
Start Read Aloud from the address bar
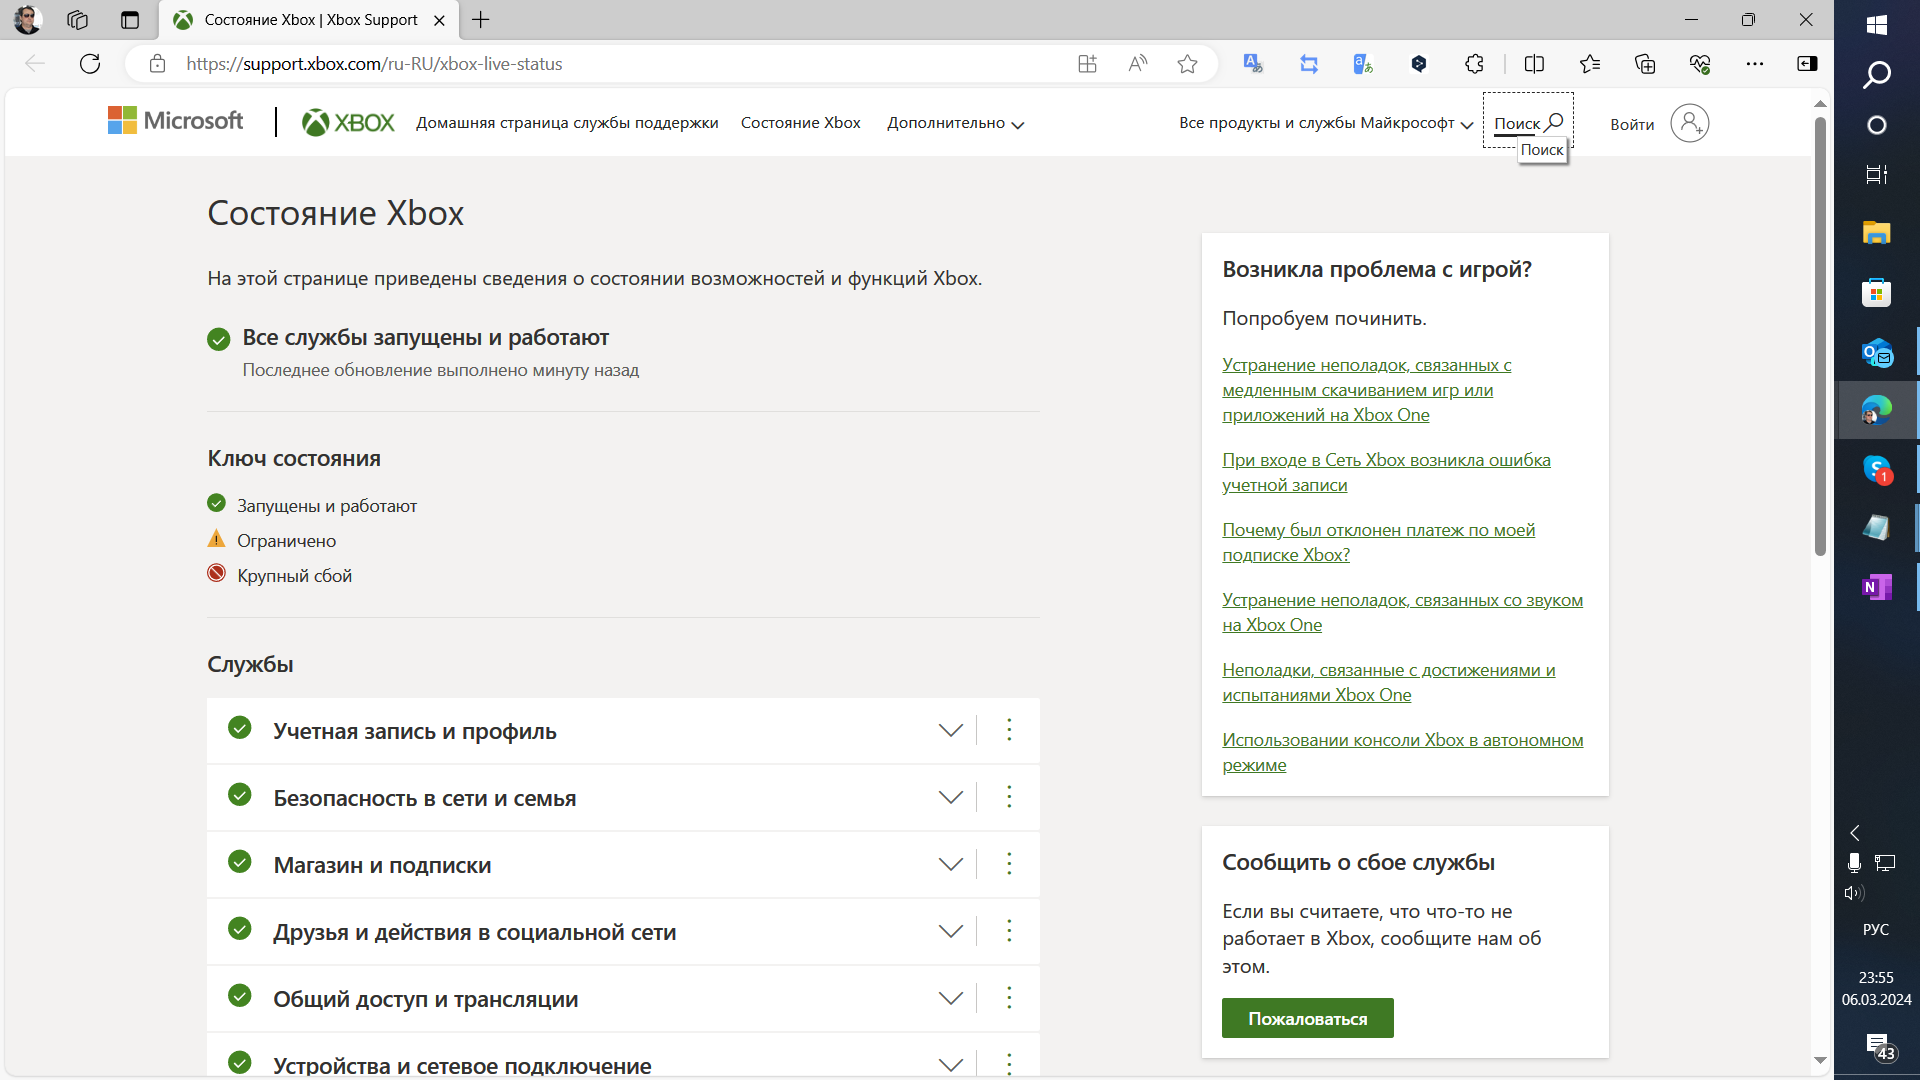1137,64
